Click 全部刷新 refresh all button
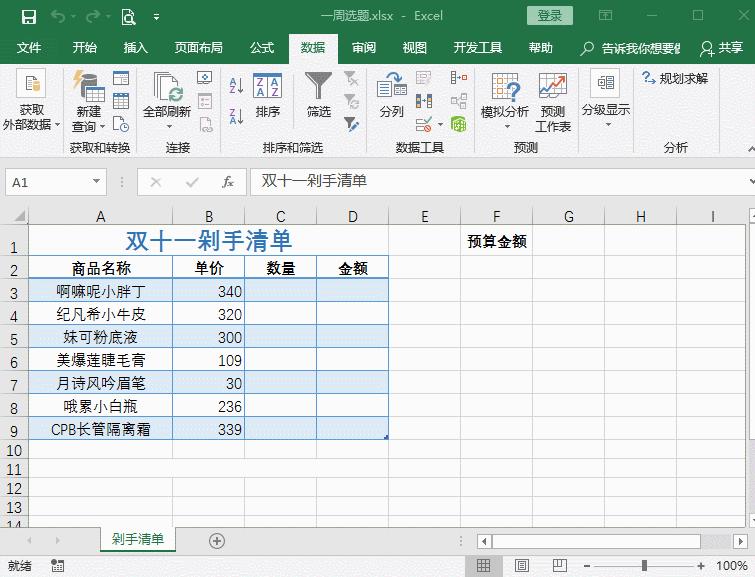Viewport: 755px width, 577px height. pyautogui.click(x=167, y=102)
